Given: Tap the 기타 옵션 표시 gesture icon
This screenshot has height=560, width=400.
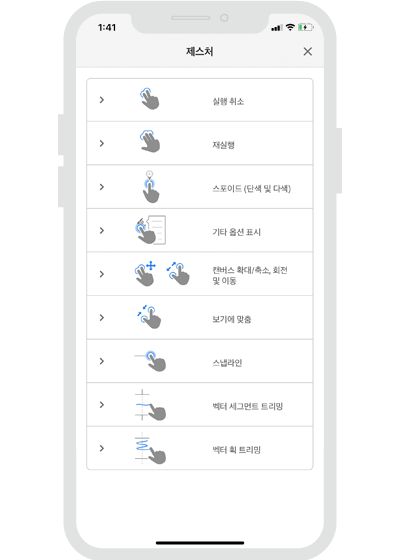Looking at the screenshot, I should click(x=150, y=230).
